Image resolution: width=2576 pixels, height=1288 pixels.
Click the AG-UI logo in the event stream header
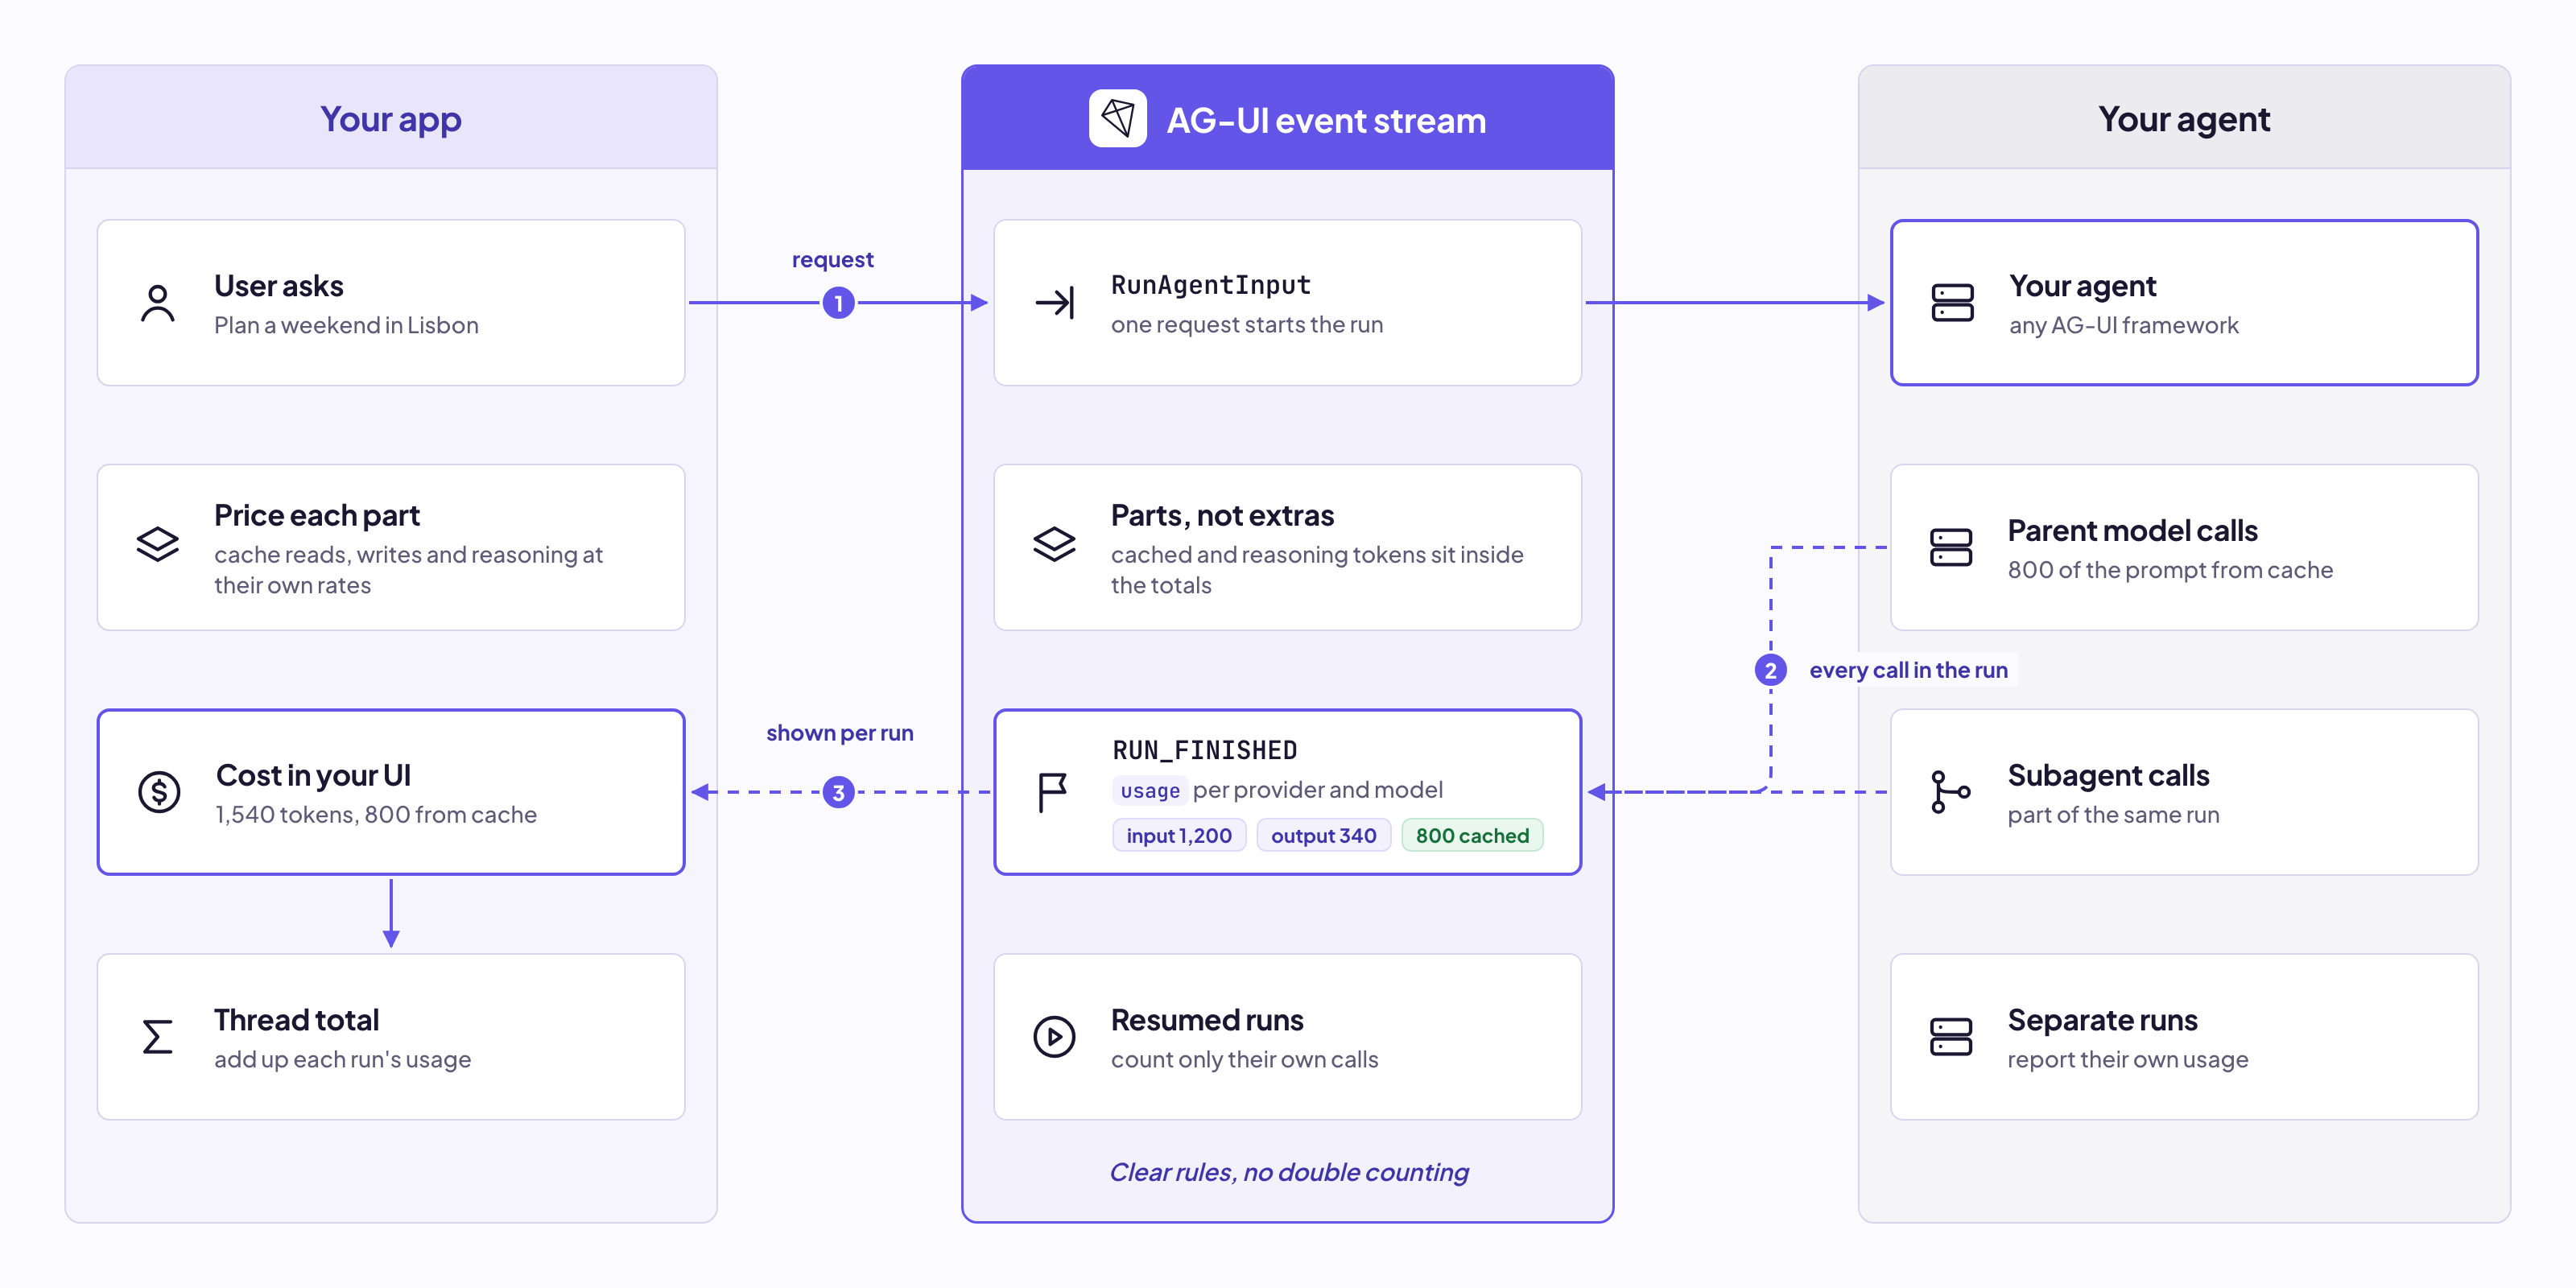tap(1117, 119)
